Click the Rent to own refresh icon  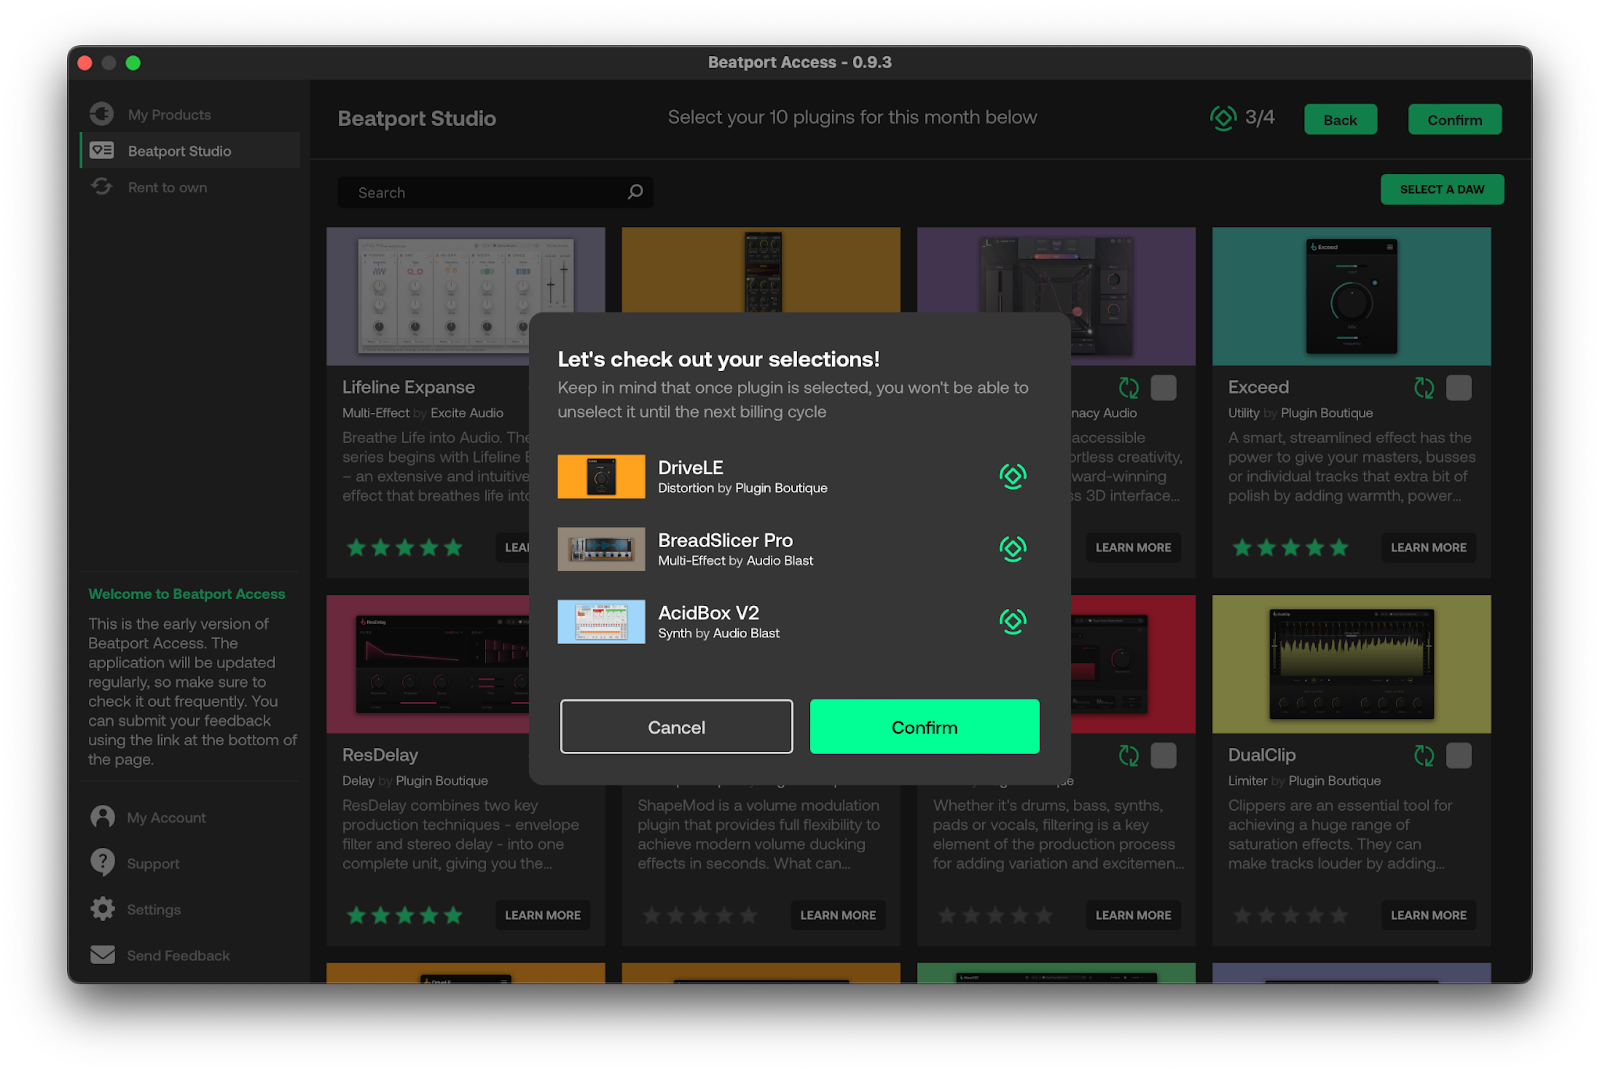click(101, 187)
